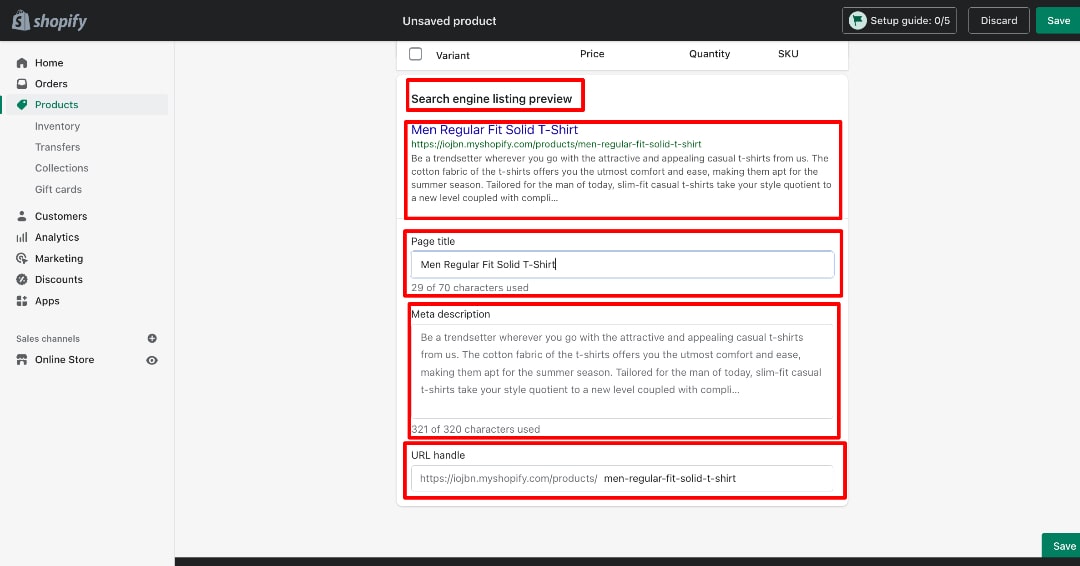Click the bottom Save button
This screenshot has height=566, width=1080.
click(x=1061, y=545)
